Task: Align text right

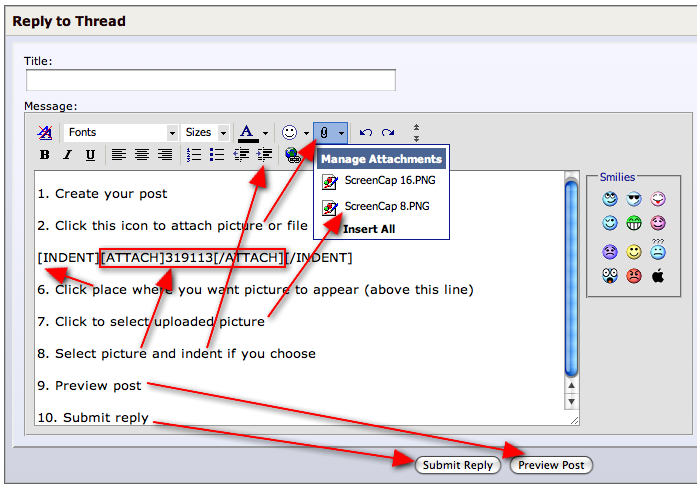Action: 165,155
